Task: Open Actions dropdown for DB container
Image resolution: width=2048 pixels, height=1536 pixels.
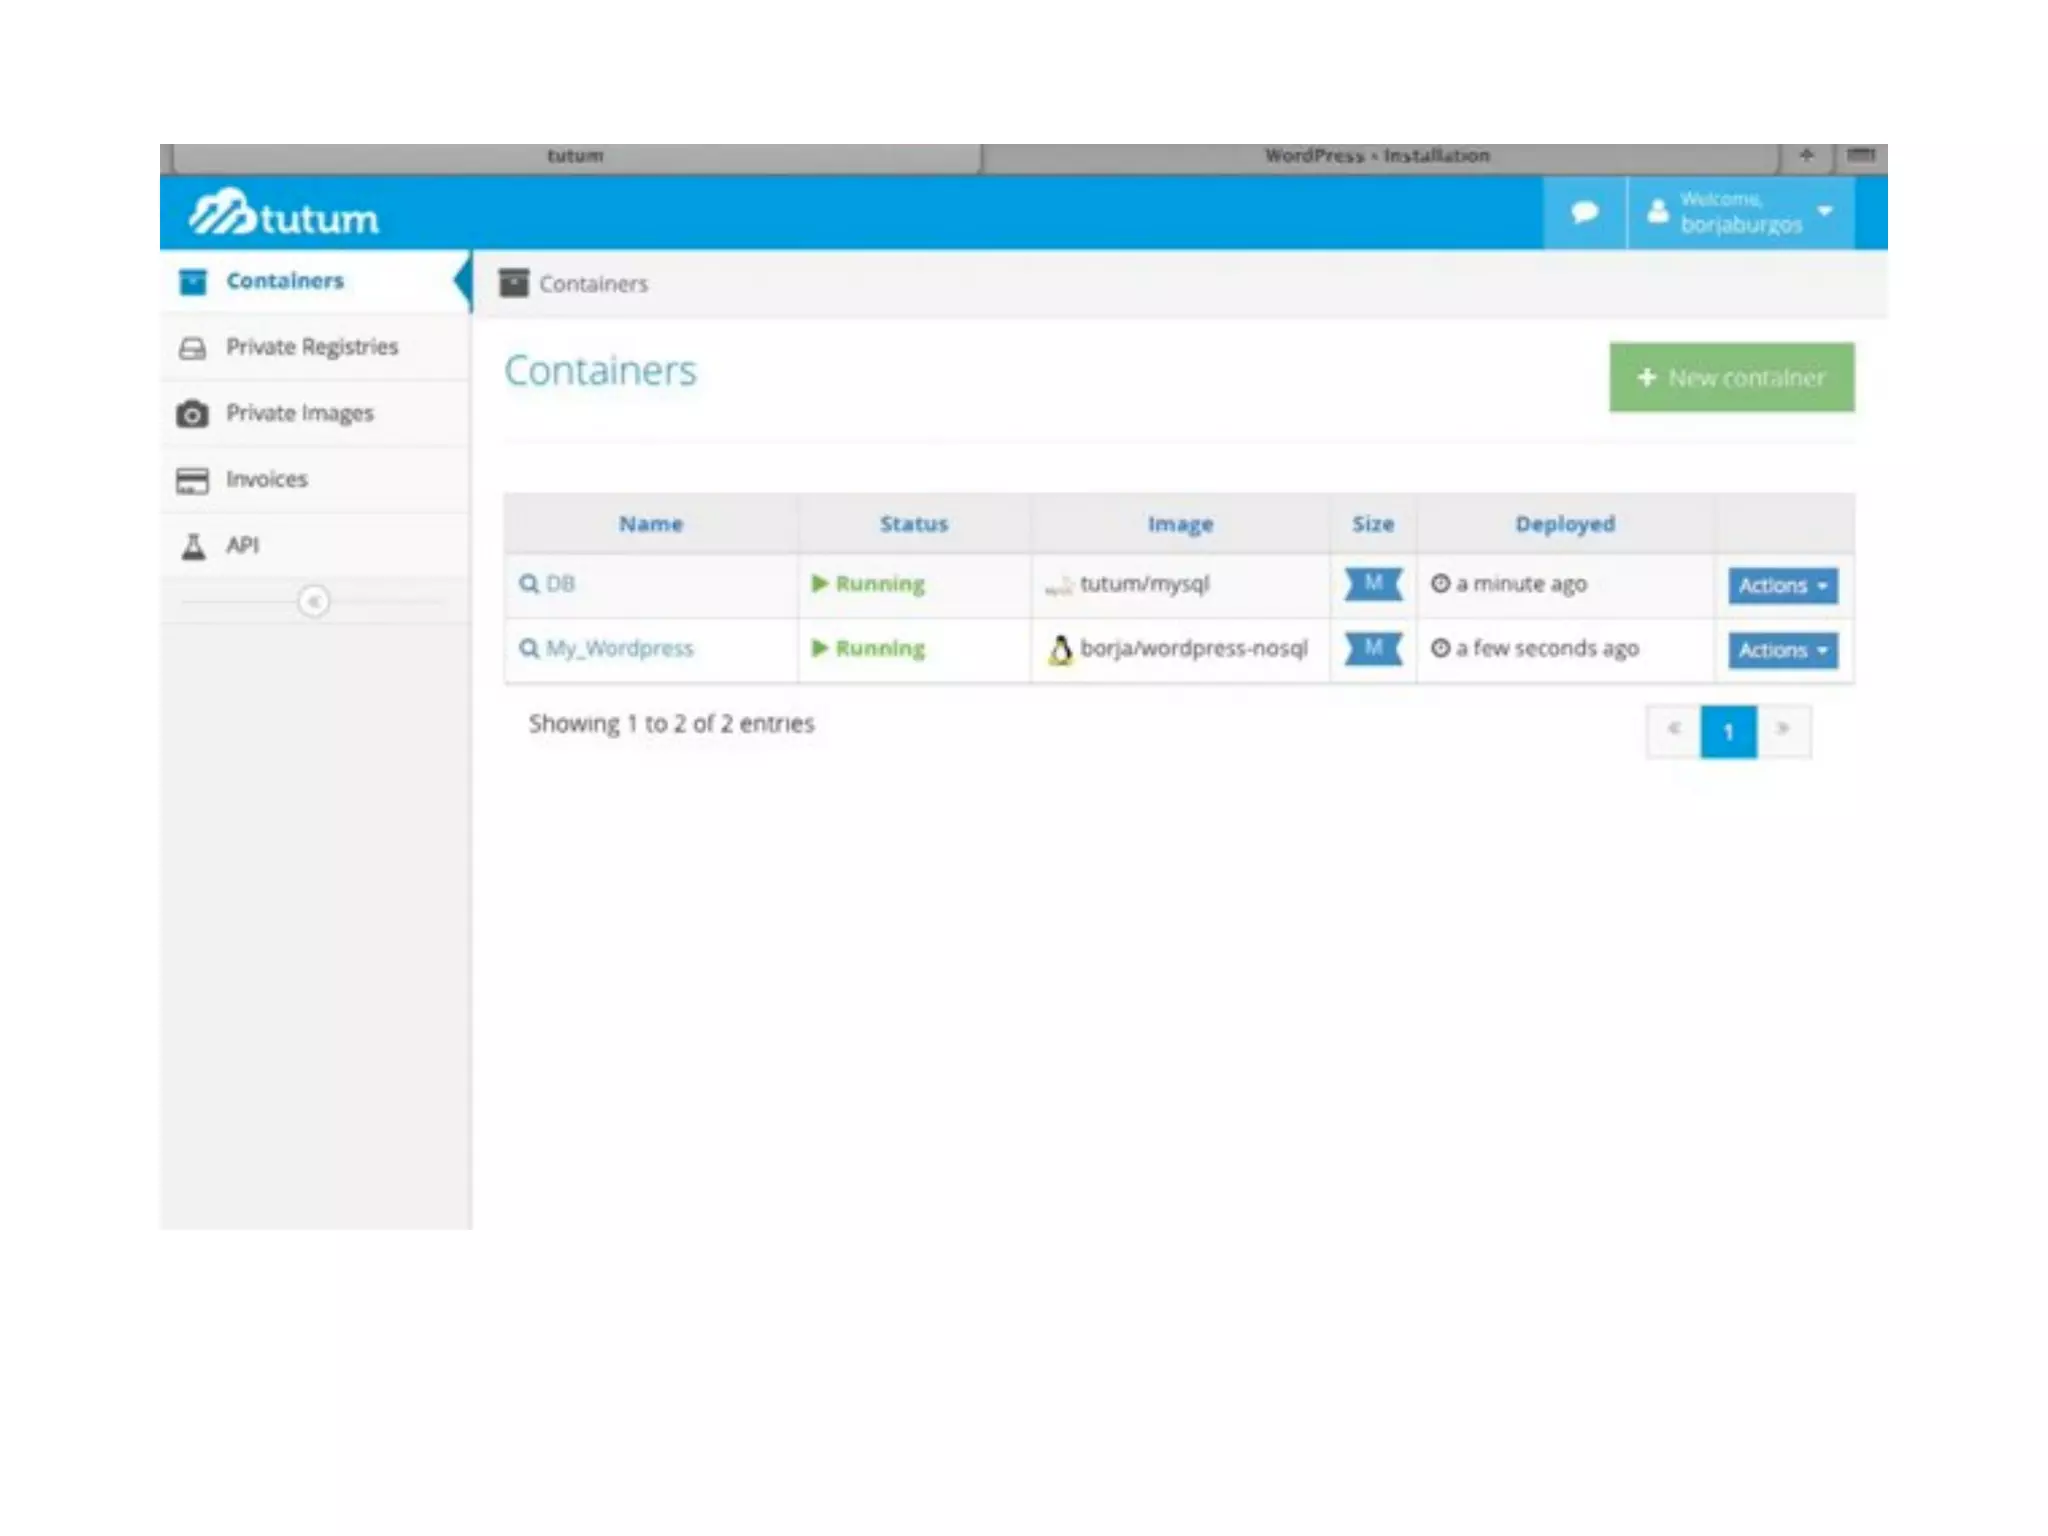Action: point(1782,586)
